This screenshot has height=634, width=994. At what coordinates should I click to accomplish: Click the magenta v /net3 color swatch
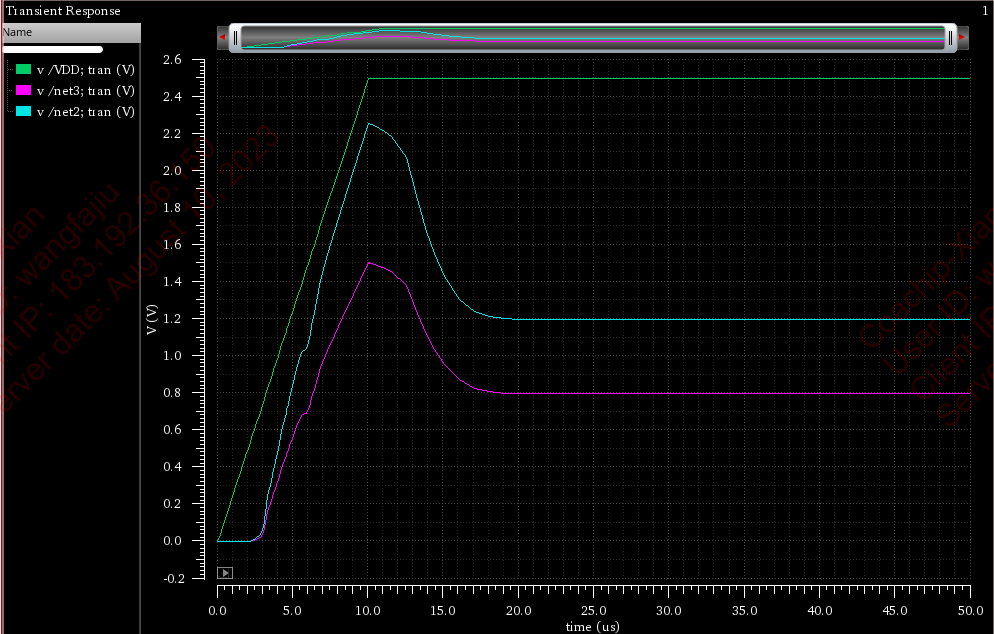24,91
